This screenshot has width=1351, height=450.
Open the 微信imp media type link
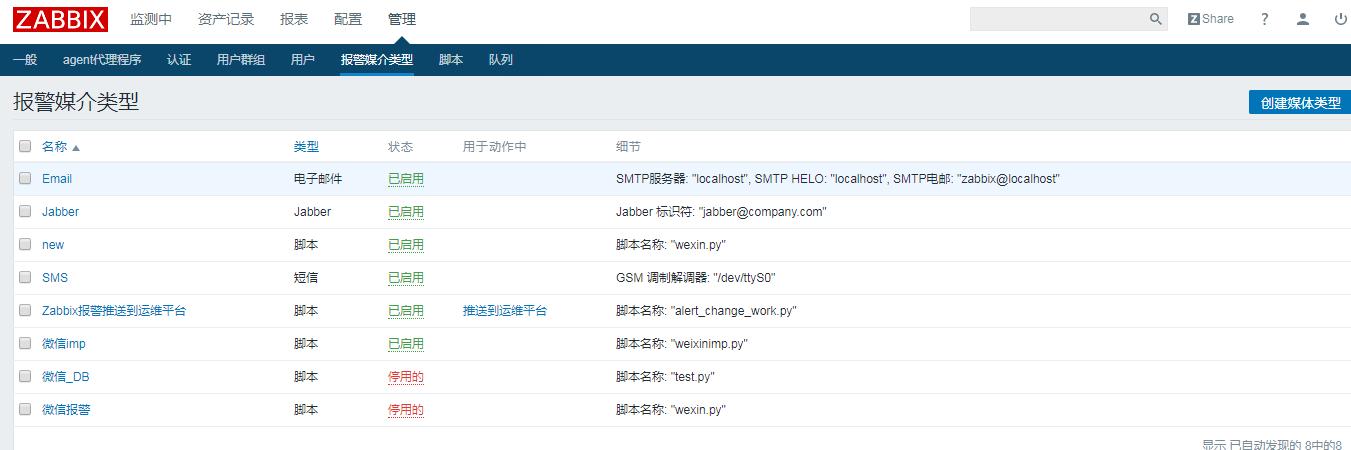pyautogui.click(x=64, y=344)
